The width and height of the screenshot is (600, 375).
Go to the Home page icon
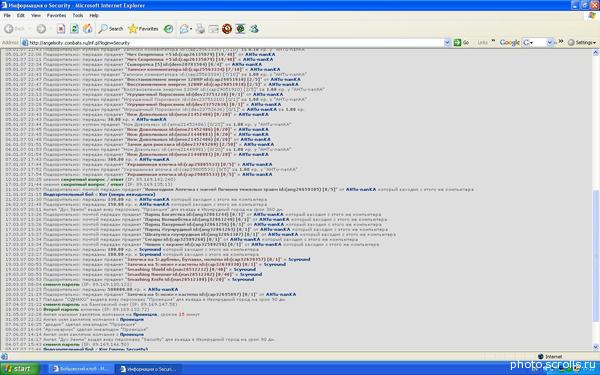[88, 29]
